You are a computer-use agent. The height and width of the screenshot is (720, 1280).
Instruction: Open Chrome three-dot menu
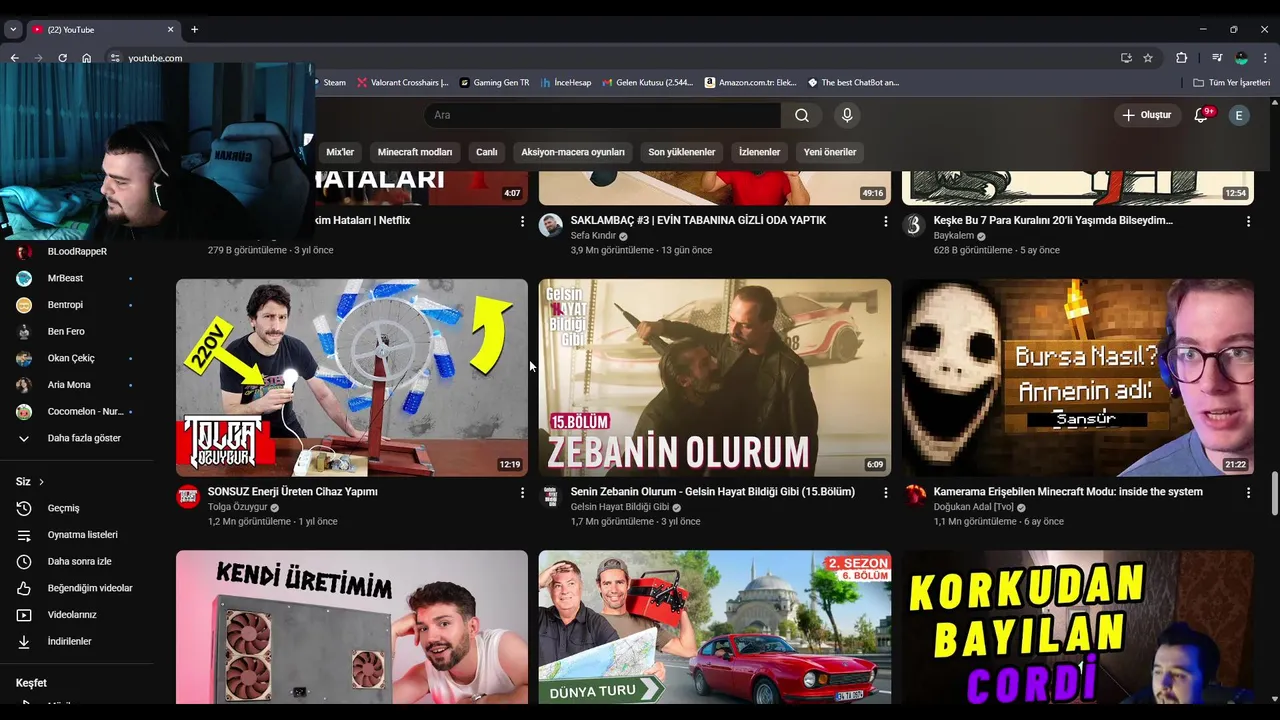pyautogui.click(x=1265, y=58)
